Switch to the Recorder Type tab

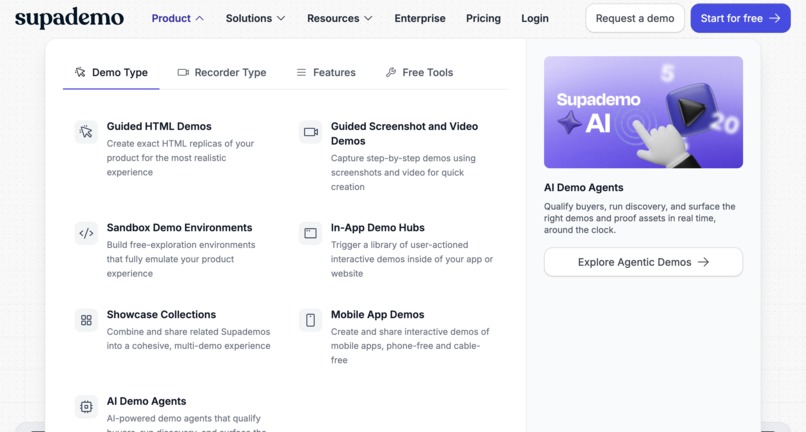222,73
